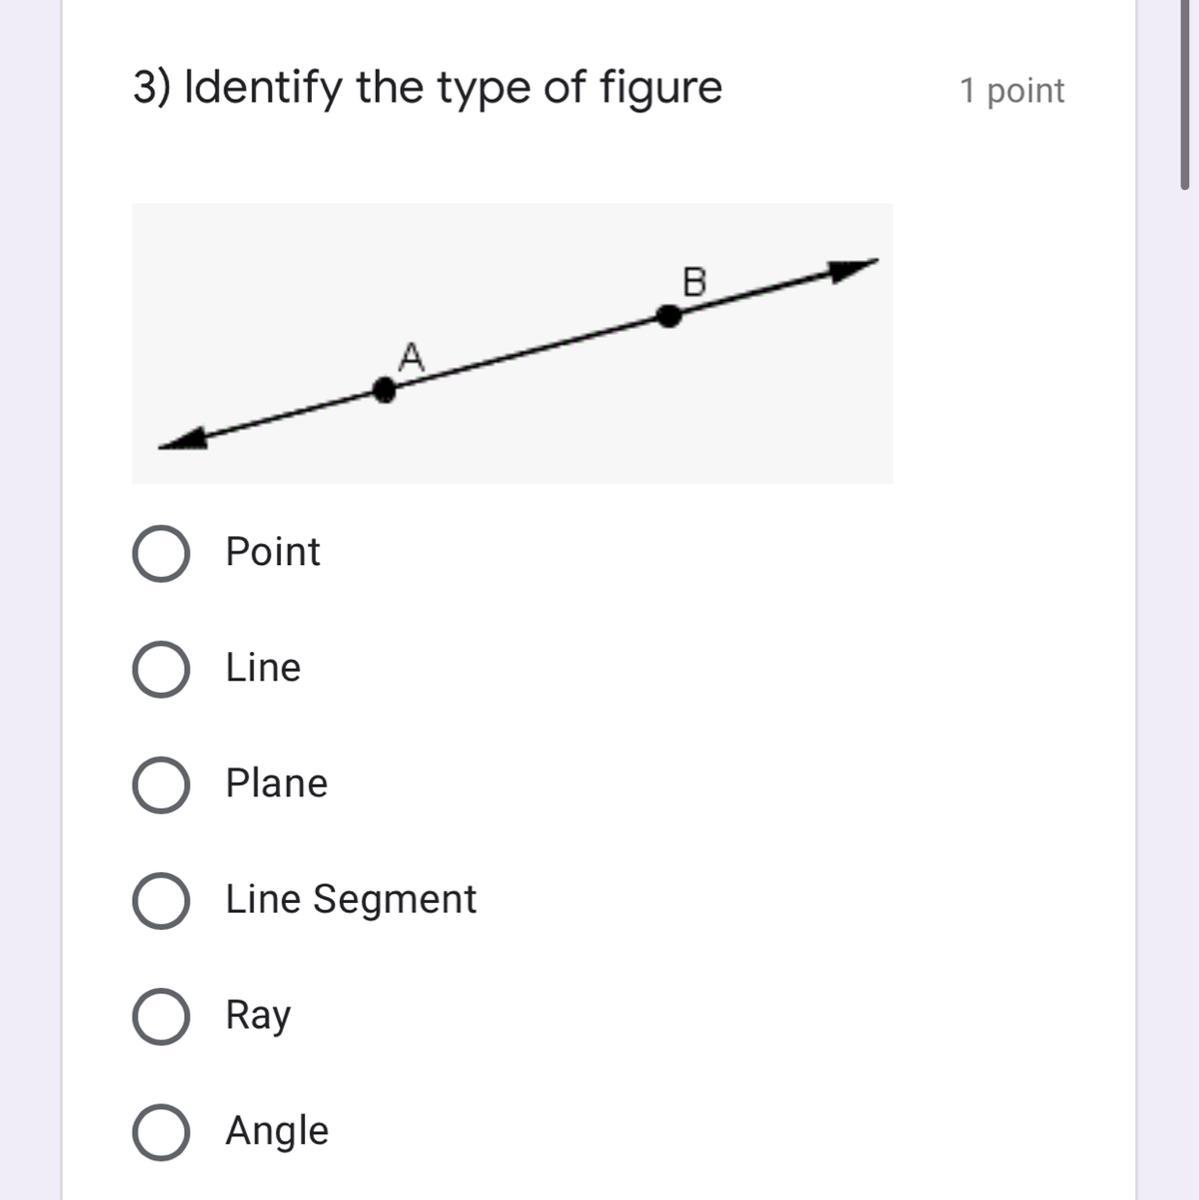1199x1200 pixels.
Task: Select the Point radio button
Action: [161, 554]
